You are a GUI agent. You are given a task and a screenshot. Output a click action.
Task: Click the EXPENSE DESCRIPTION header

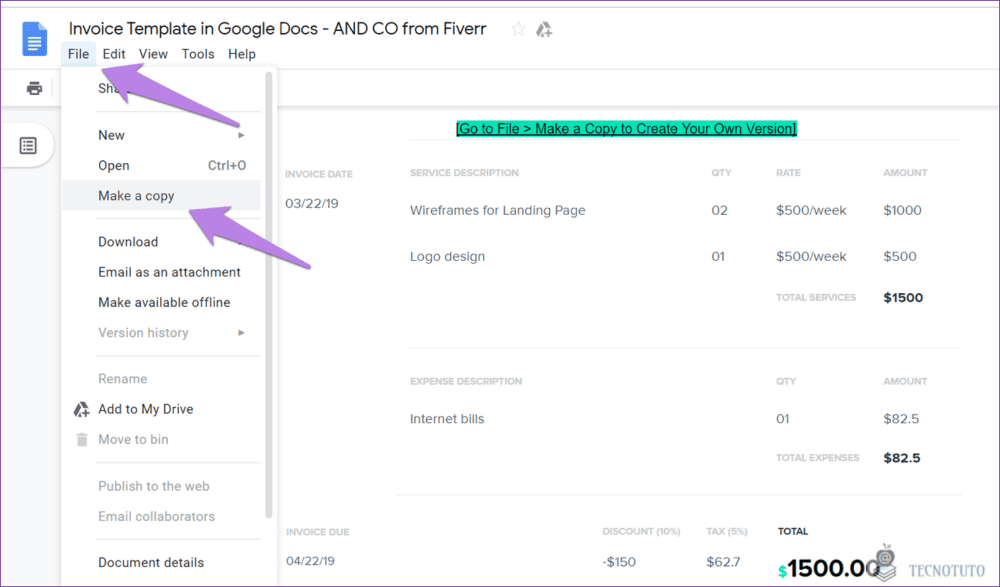click(466, 382)
